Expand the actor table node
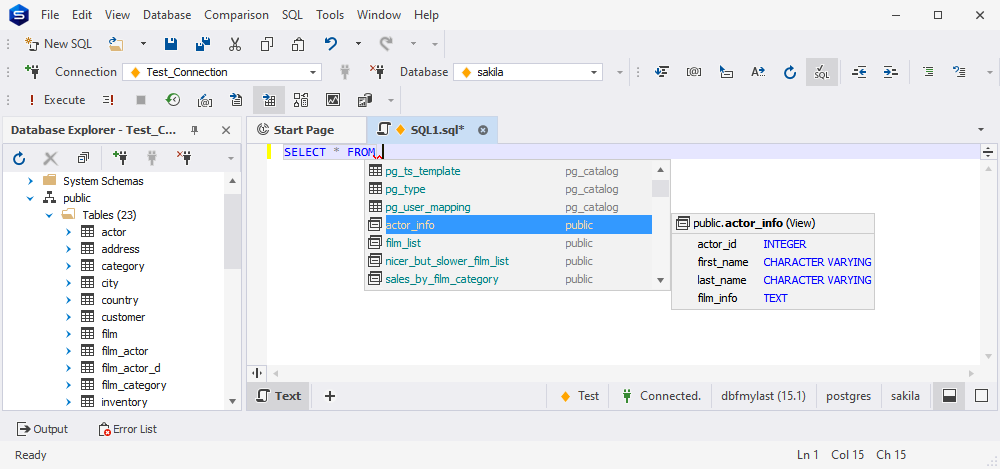The height and width of the screenshot is (469, 1000). point(68,232)
